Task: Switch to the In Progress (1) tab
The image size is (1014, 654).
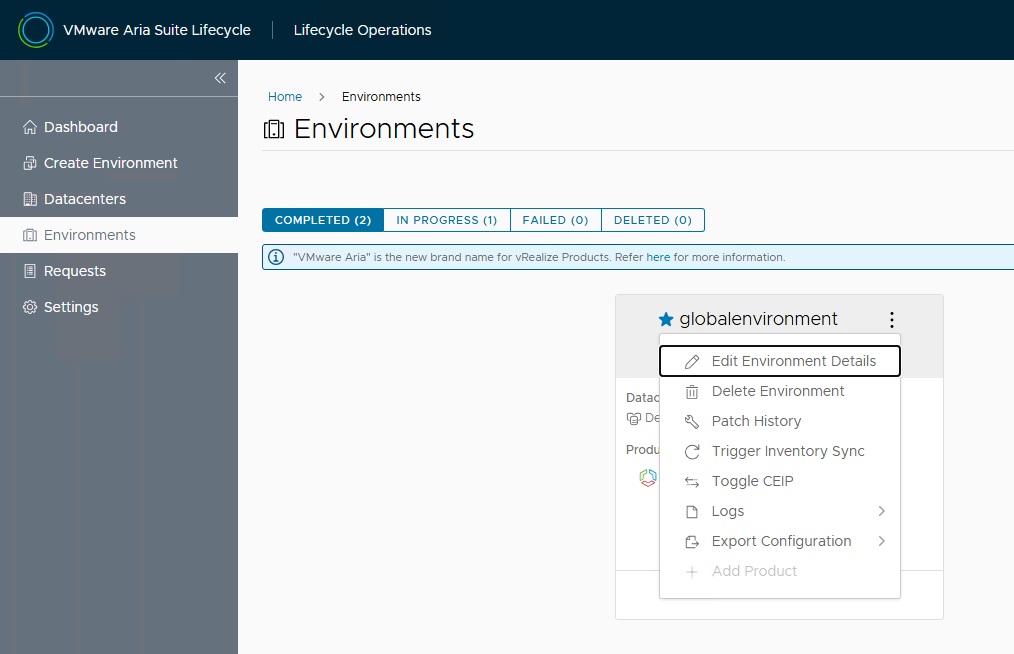Action: [x=446, y=220]
